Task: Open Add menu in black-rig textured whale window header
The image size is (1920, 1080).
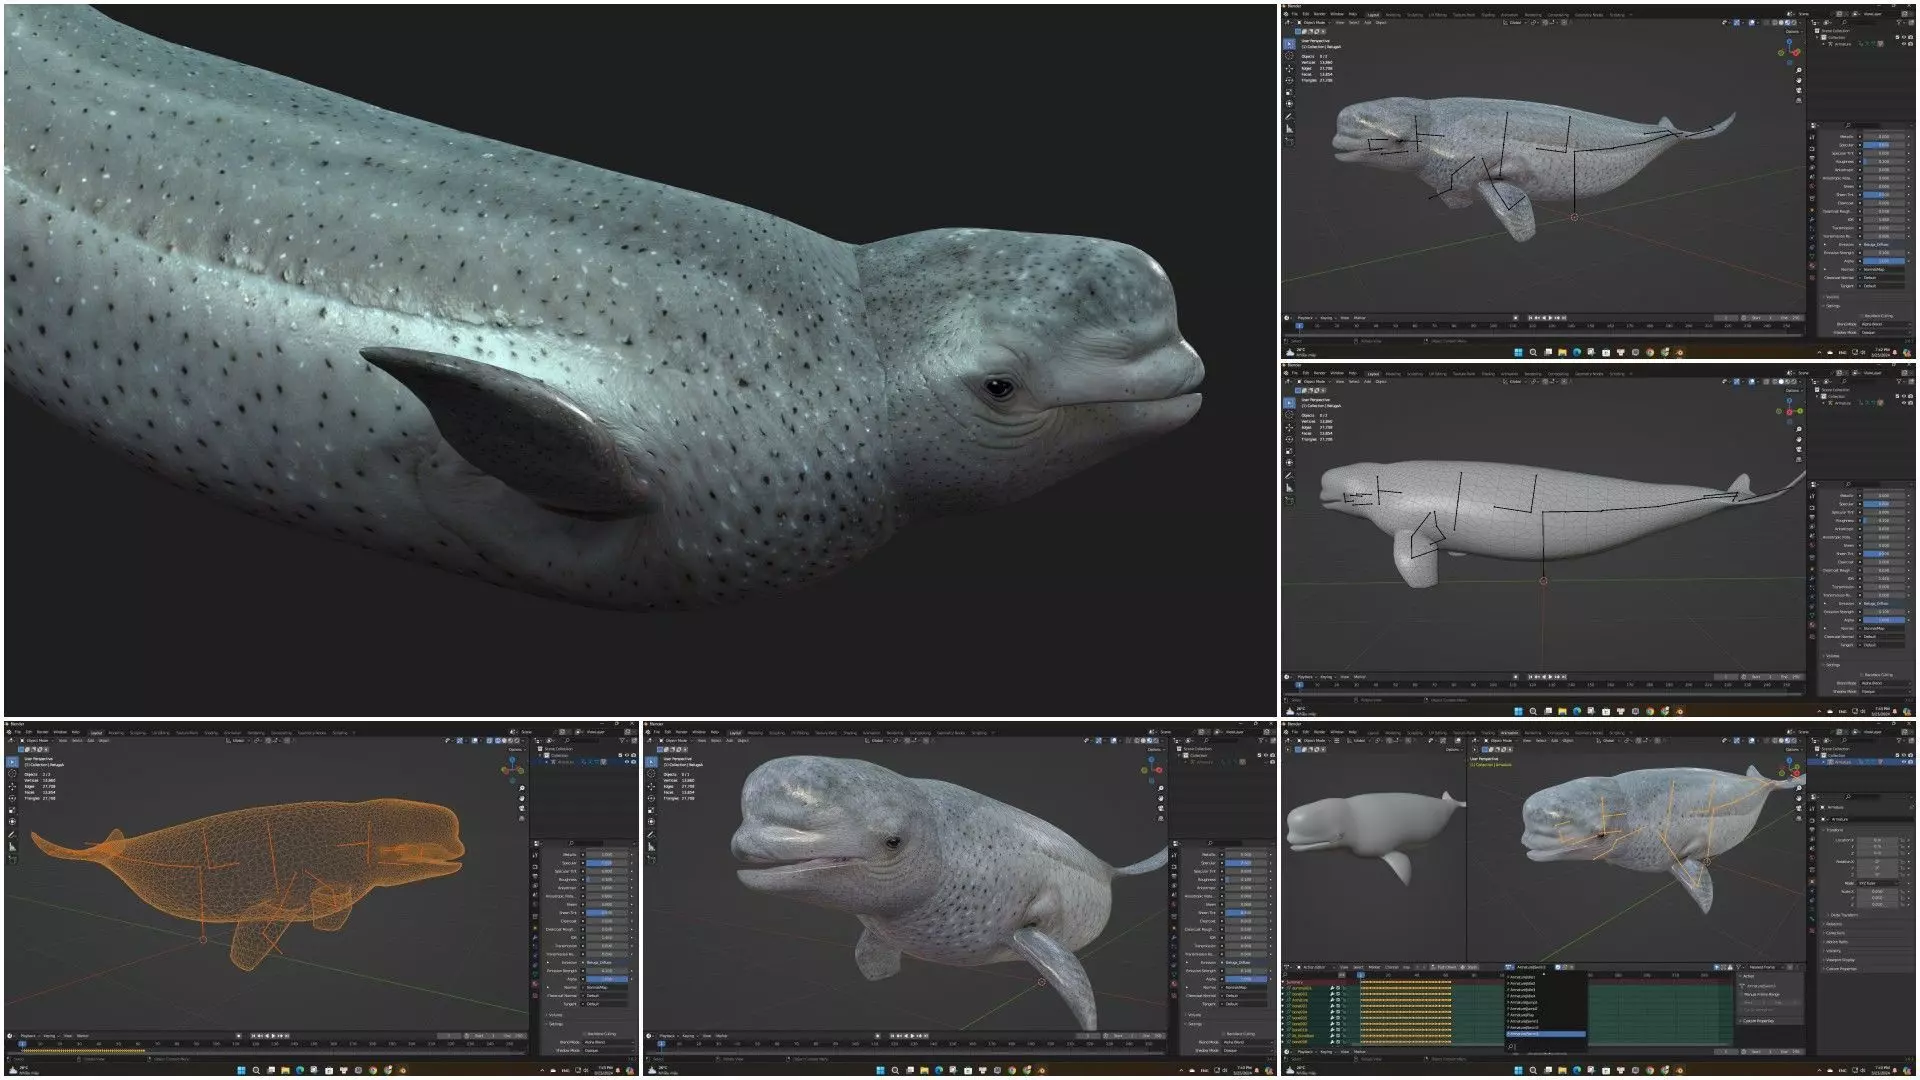Action: 1366,22
